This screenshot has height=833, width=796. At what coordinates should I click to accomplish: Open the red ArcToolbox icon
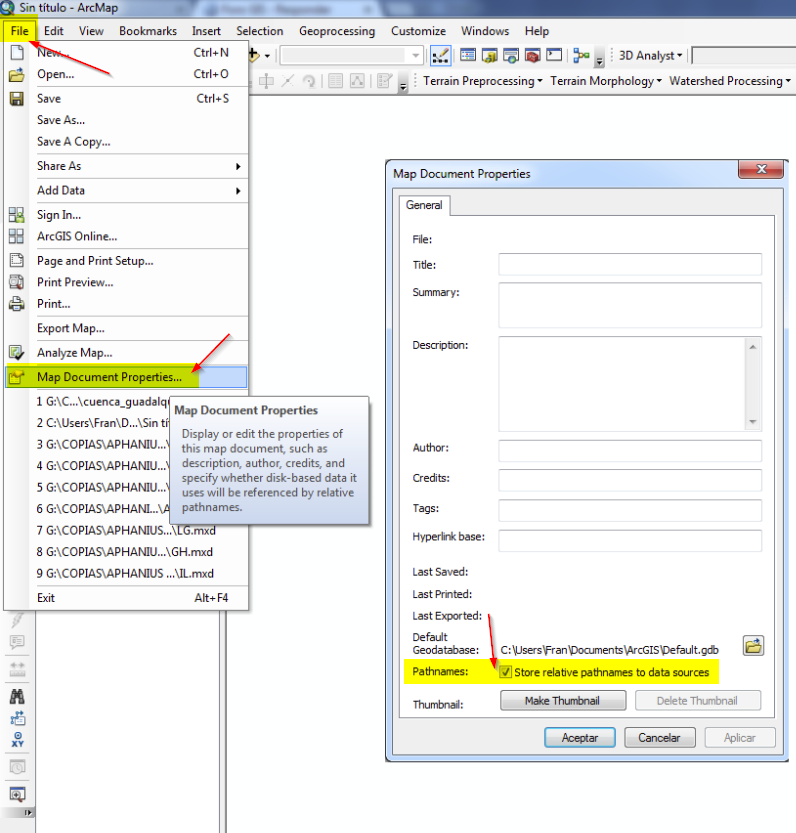(x=532, y=55)
